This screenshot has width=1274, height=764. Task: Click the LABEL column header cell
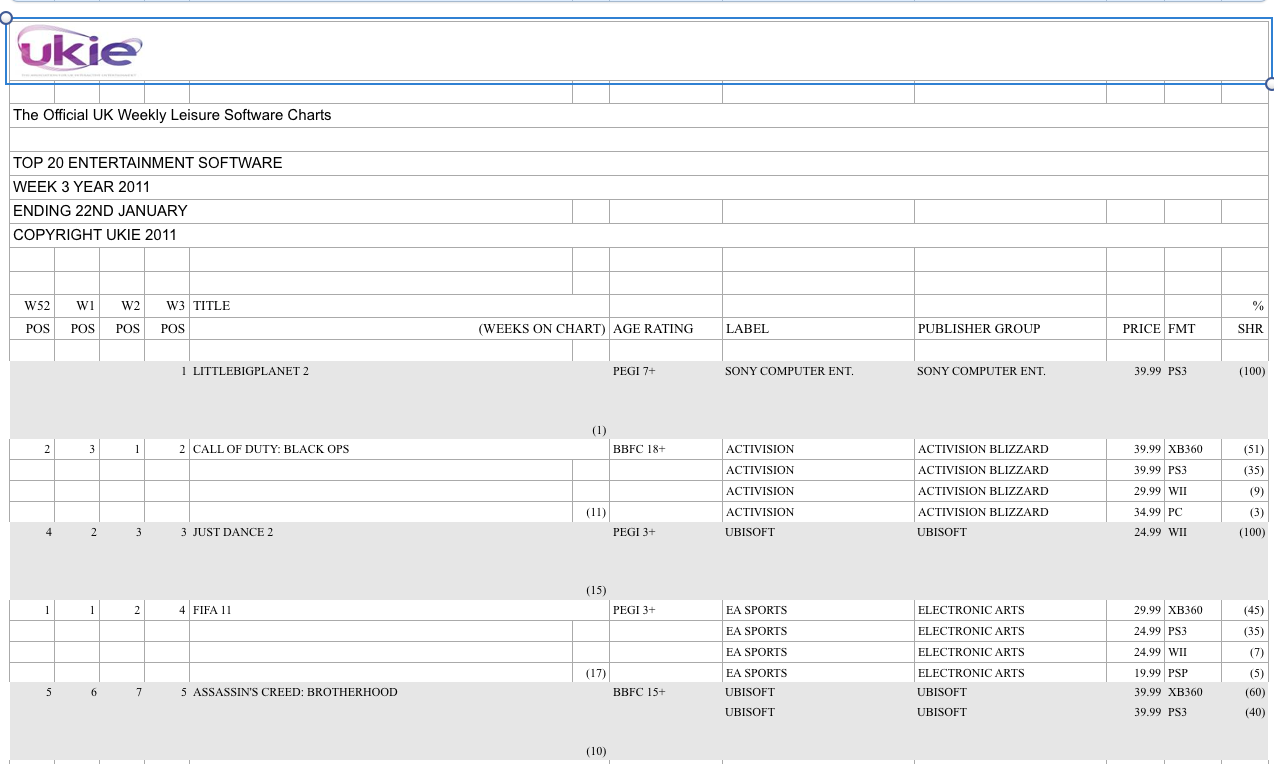(x=747, y=329)
